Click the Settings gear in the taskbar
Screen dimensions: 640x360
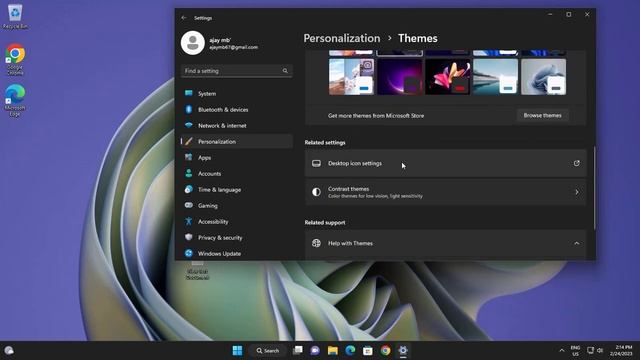403,351
